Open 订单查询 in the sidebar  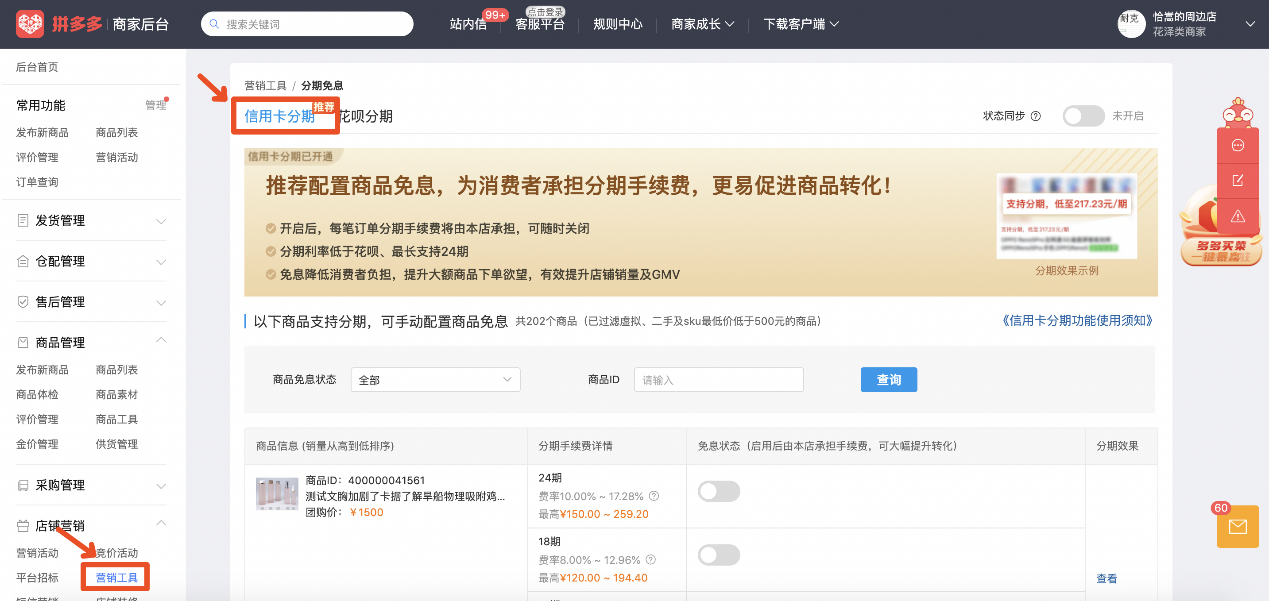pos(37,182)
